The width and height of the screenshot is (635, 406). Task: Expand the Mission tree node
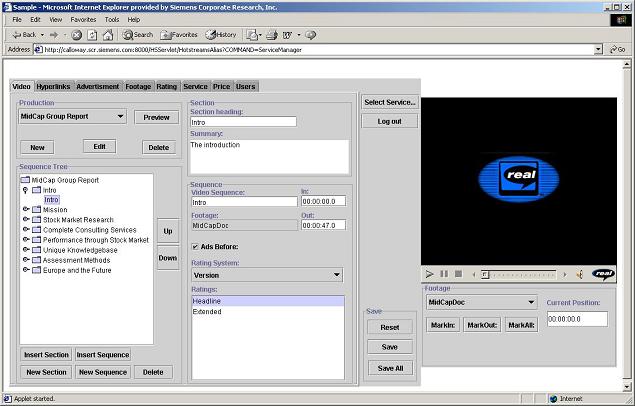click(x=26, y=210)
